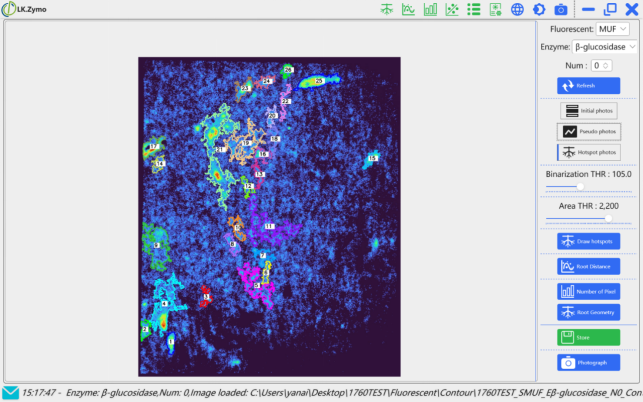Click the Root Distance button

click(588, 266)
